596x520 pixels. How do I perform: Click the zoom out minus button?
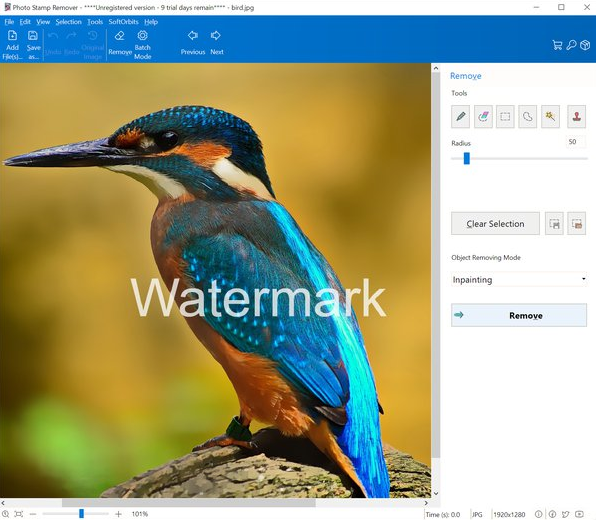[33, 514]
